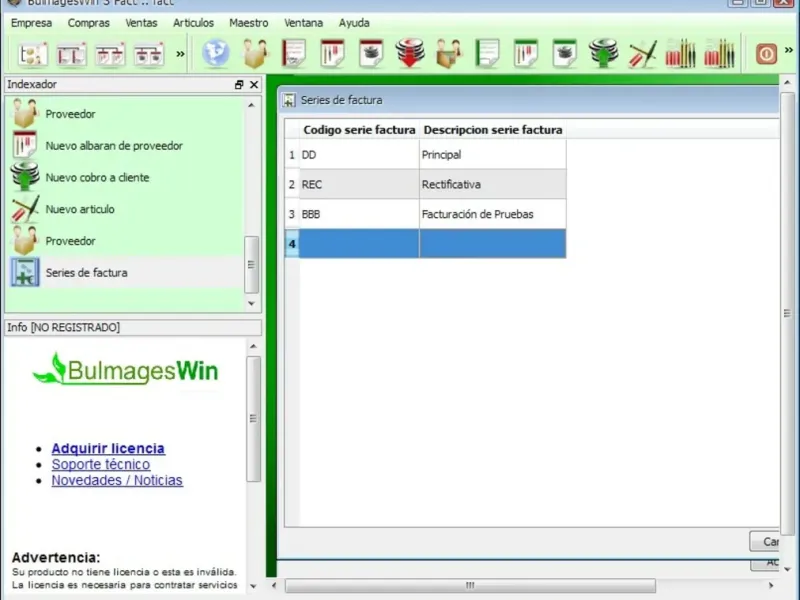Open the Empresa menu
This screenshot has width=800, height=600.
(32, 23)
